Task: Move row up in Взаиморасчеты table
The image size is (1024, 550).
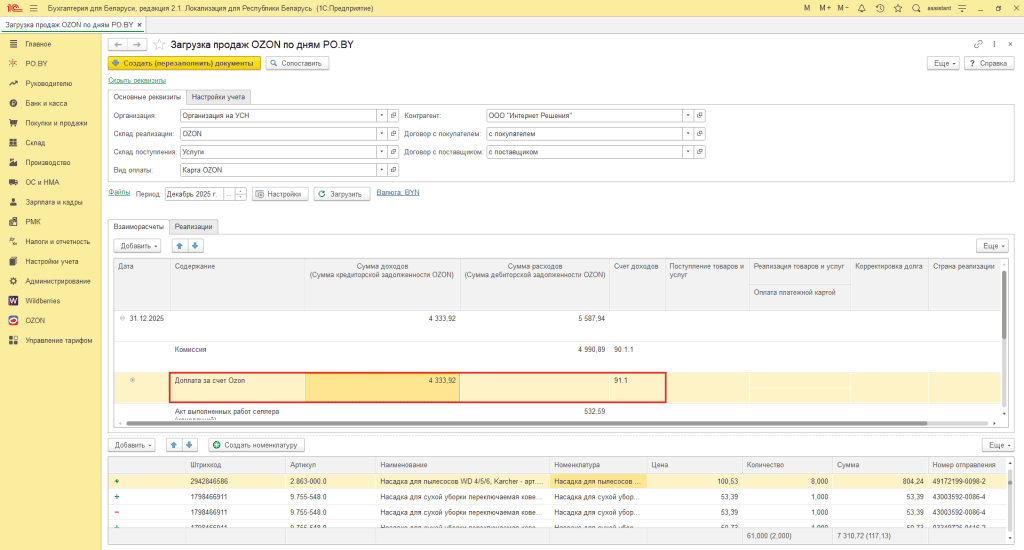Action: (180, 246)
